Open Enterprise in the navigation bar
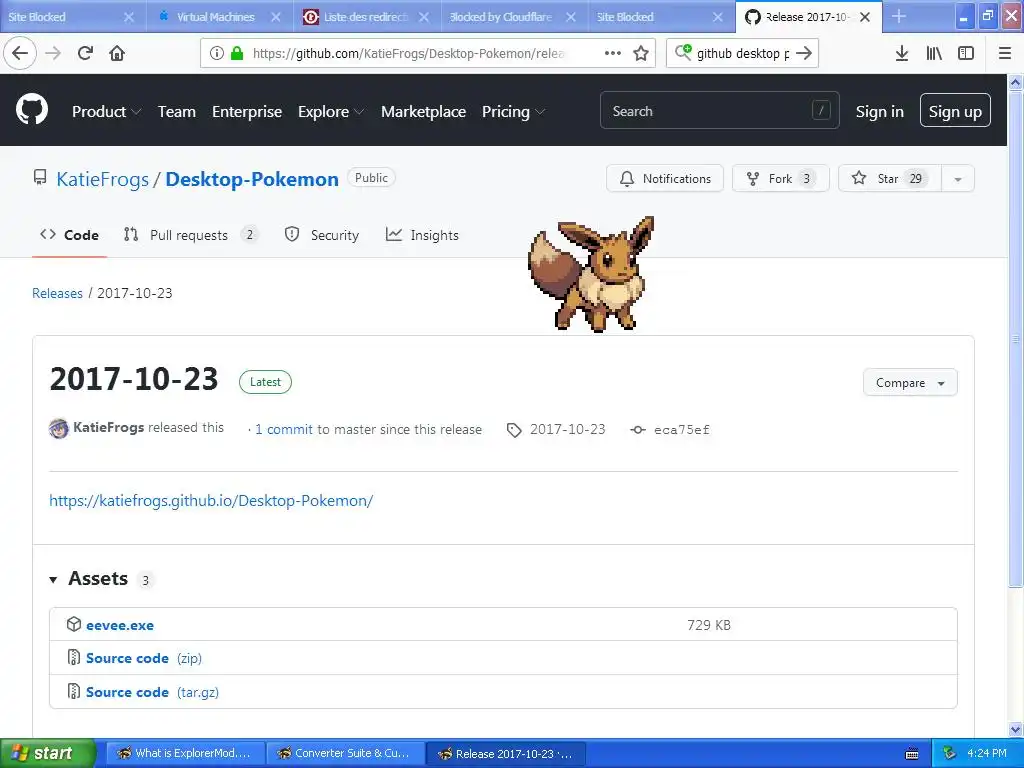The height and width of the screenshot is (768, 1024). point(247,112)
